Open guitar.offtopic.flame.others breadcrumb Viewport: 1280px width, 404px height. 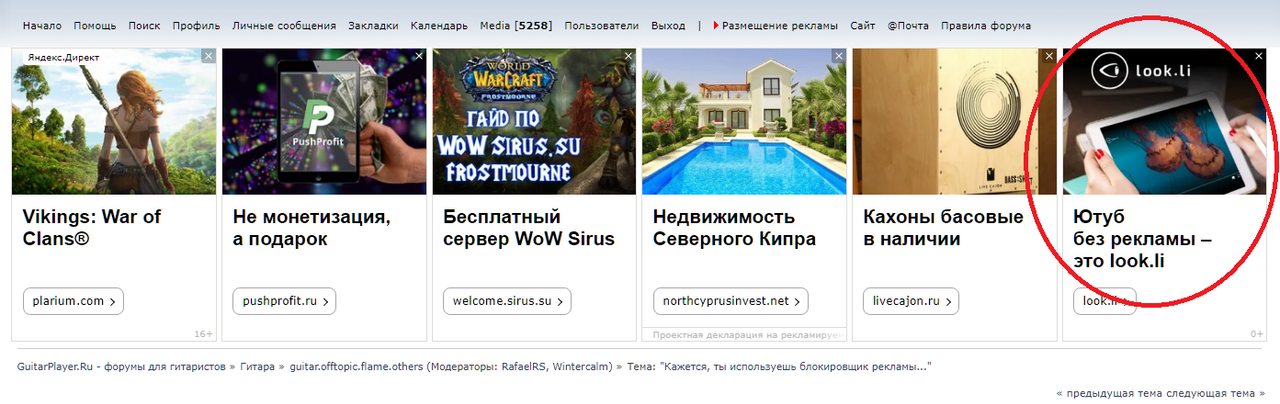click(356, 367)
